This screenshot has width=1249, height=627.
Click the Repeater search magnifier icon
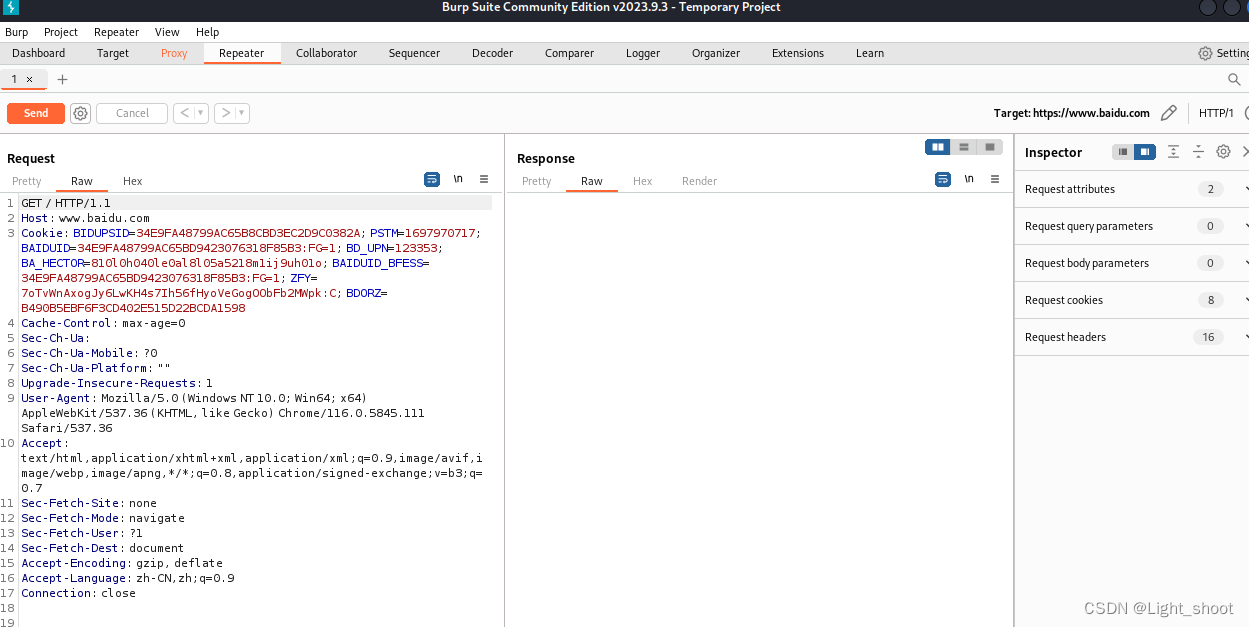(1234, 79)
